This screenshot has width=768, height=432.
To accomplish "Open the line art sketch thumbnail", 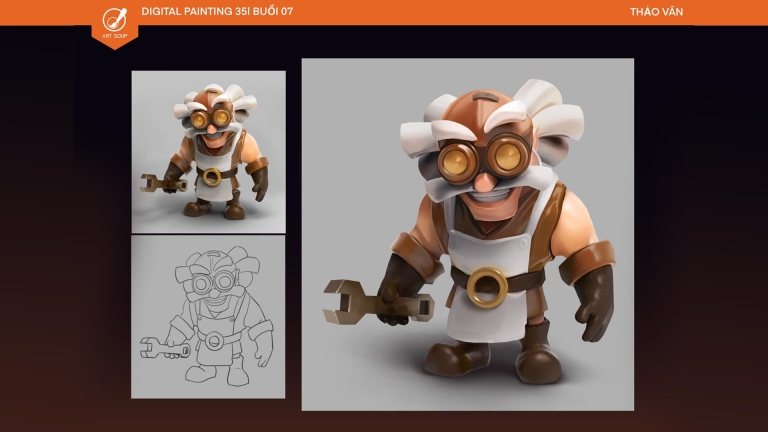I will 208,316.
